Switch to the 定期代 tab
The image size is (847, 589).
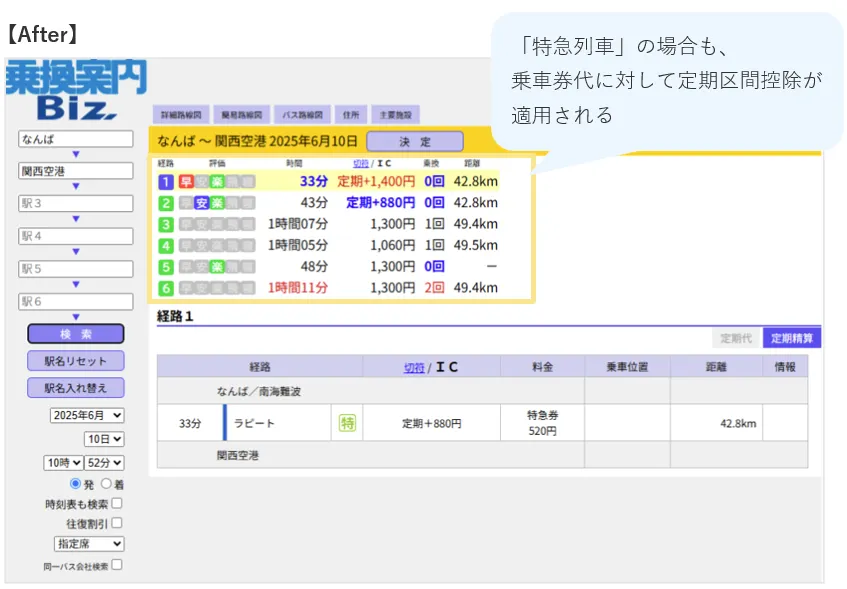[736, 339]
